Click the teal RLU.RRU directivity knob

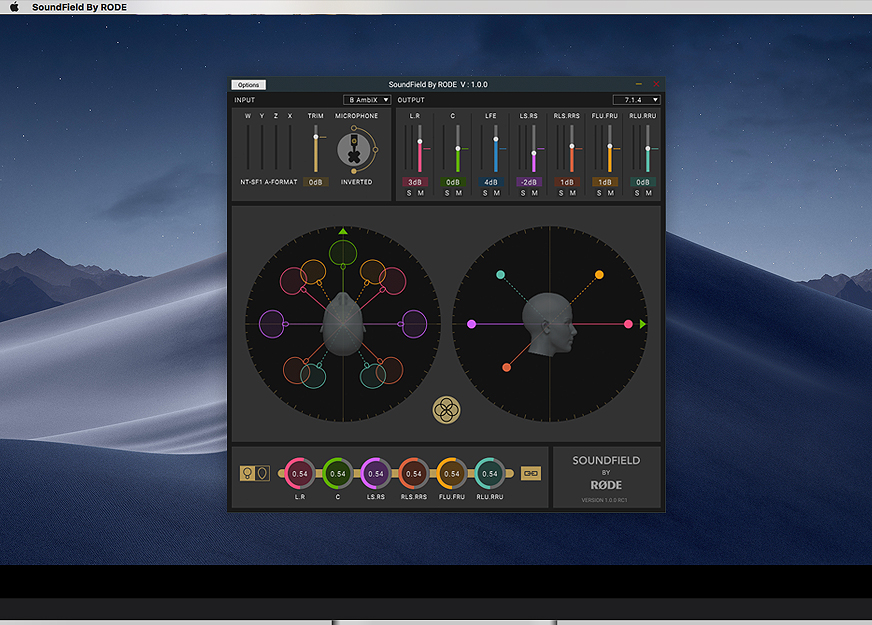tap(490, 474)
